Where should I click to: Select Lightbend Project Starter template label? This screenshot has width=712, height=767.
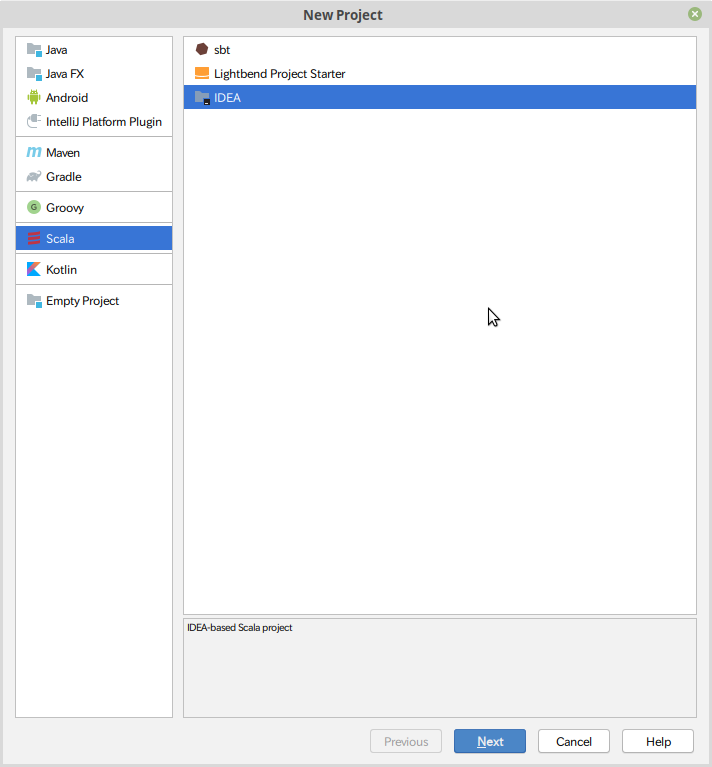pyautogui.click(x=280, y=74)
